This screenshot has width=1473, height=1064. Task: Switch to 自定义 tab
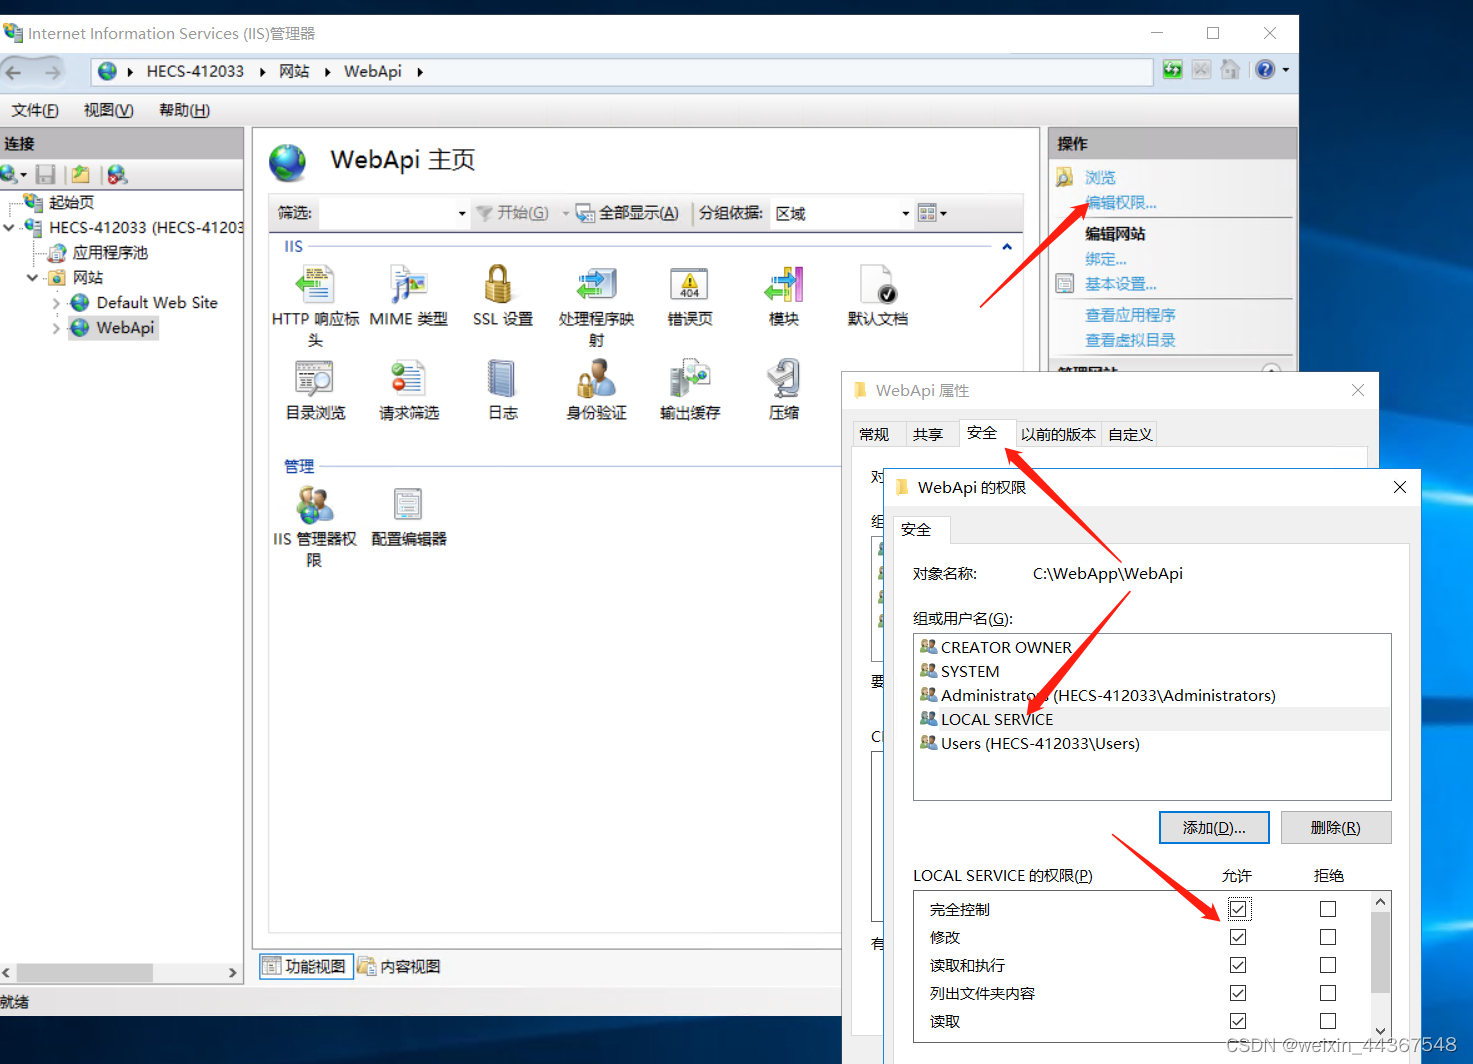pos(1131,434)
